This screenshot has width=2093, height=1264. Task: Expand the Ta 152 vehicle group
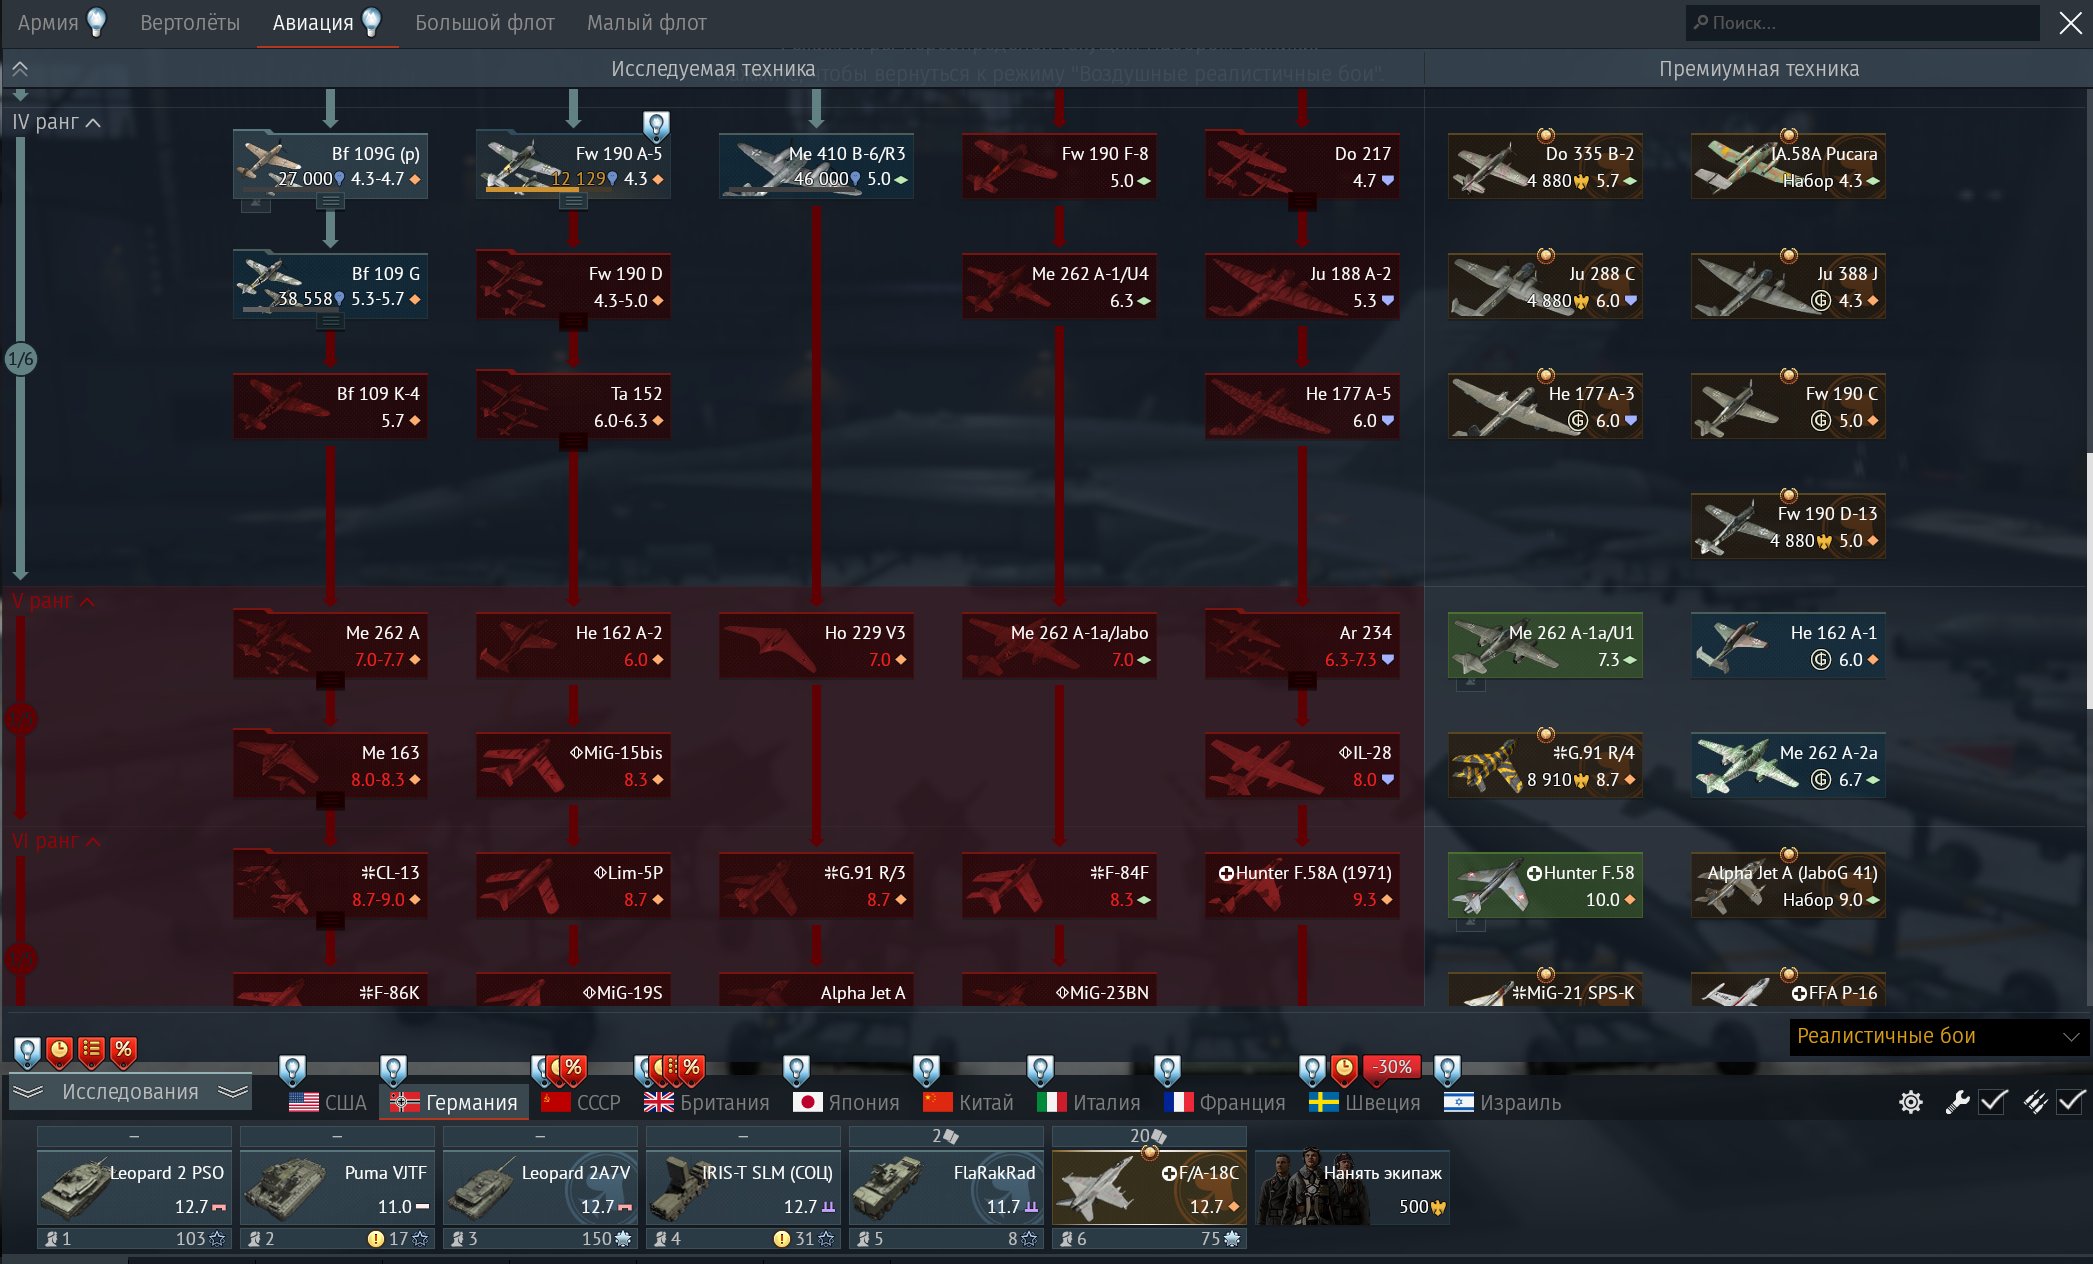[573, 442]
